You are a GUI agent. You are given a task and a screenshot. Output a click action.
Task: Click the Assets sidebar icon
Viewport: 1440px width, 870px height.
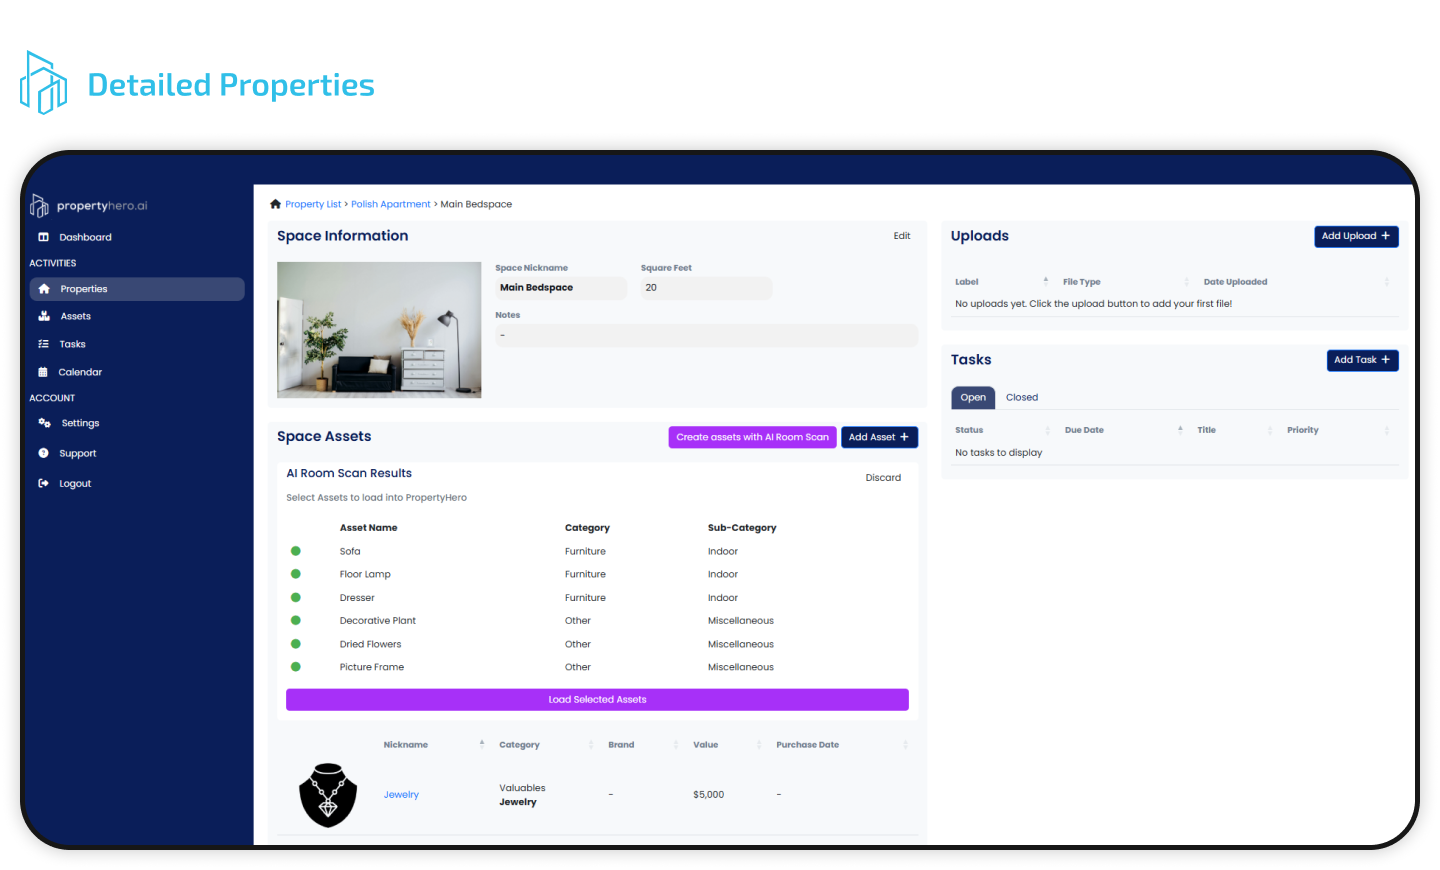[x=44, y=316]
